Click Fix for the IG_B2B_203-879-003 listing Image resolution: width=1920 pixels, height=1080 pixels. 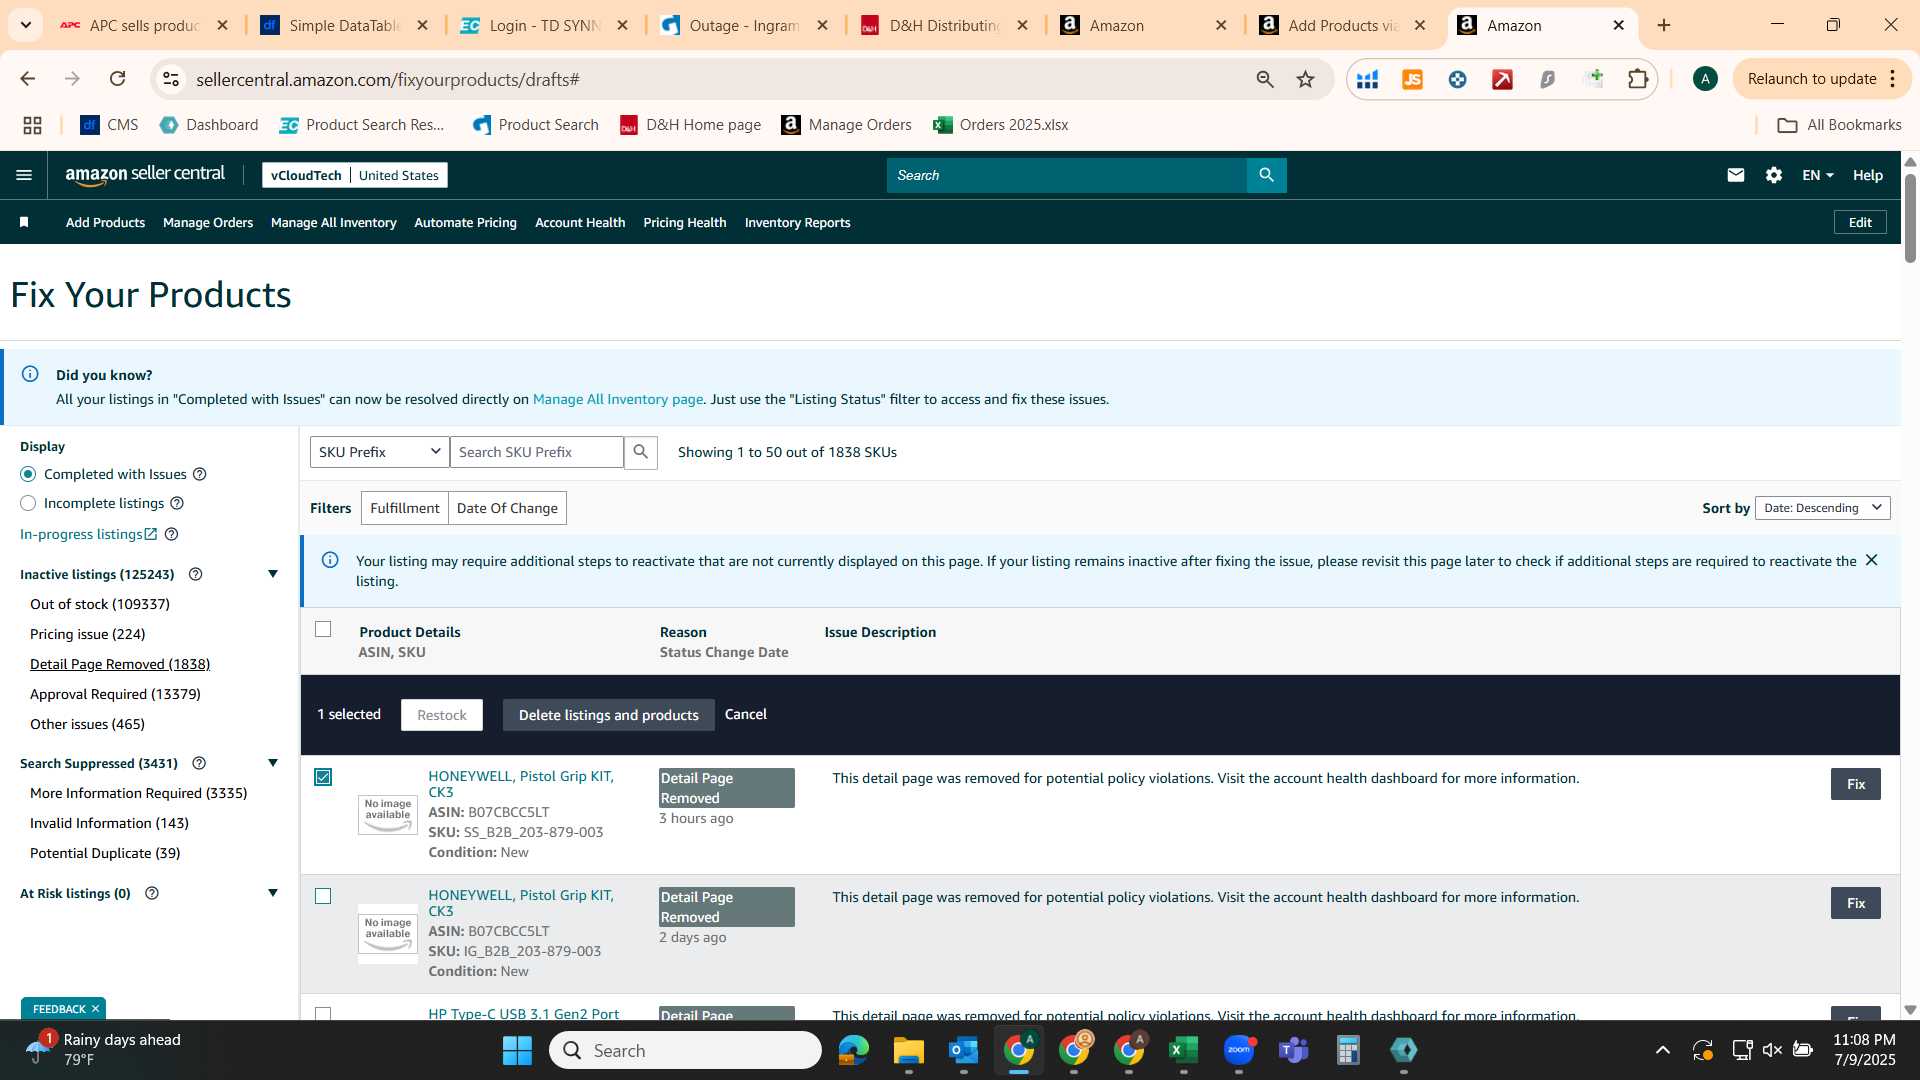coord(1855,903)
